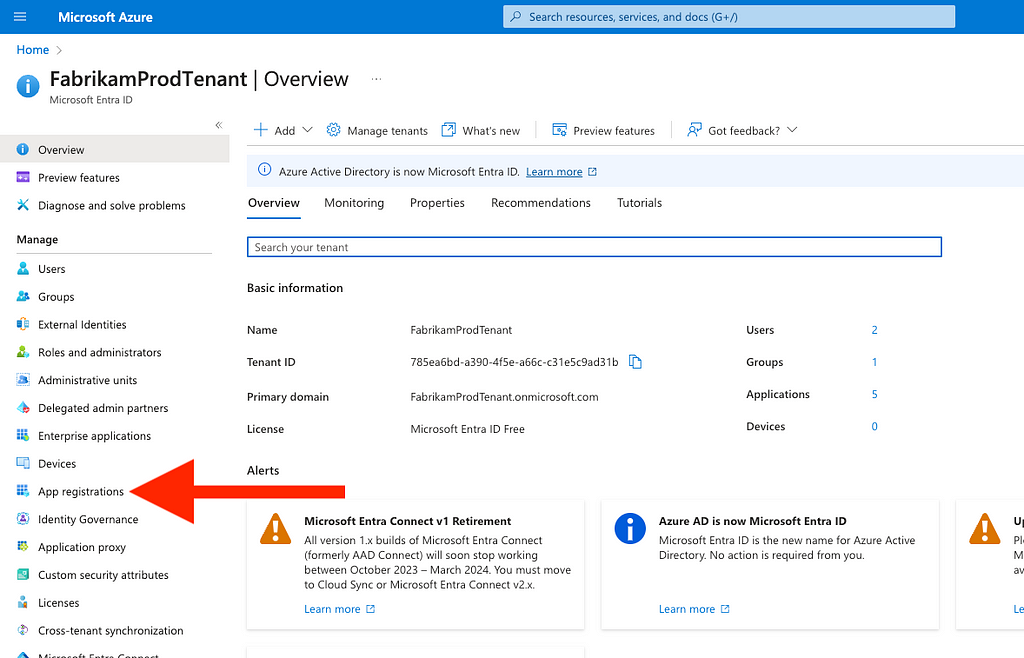Click the Home breadcrumb link
The width and height of the screenshot is (1024, 658).
(x=33, y=50)
